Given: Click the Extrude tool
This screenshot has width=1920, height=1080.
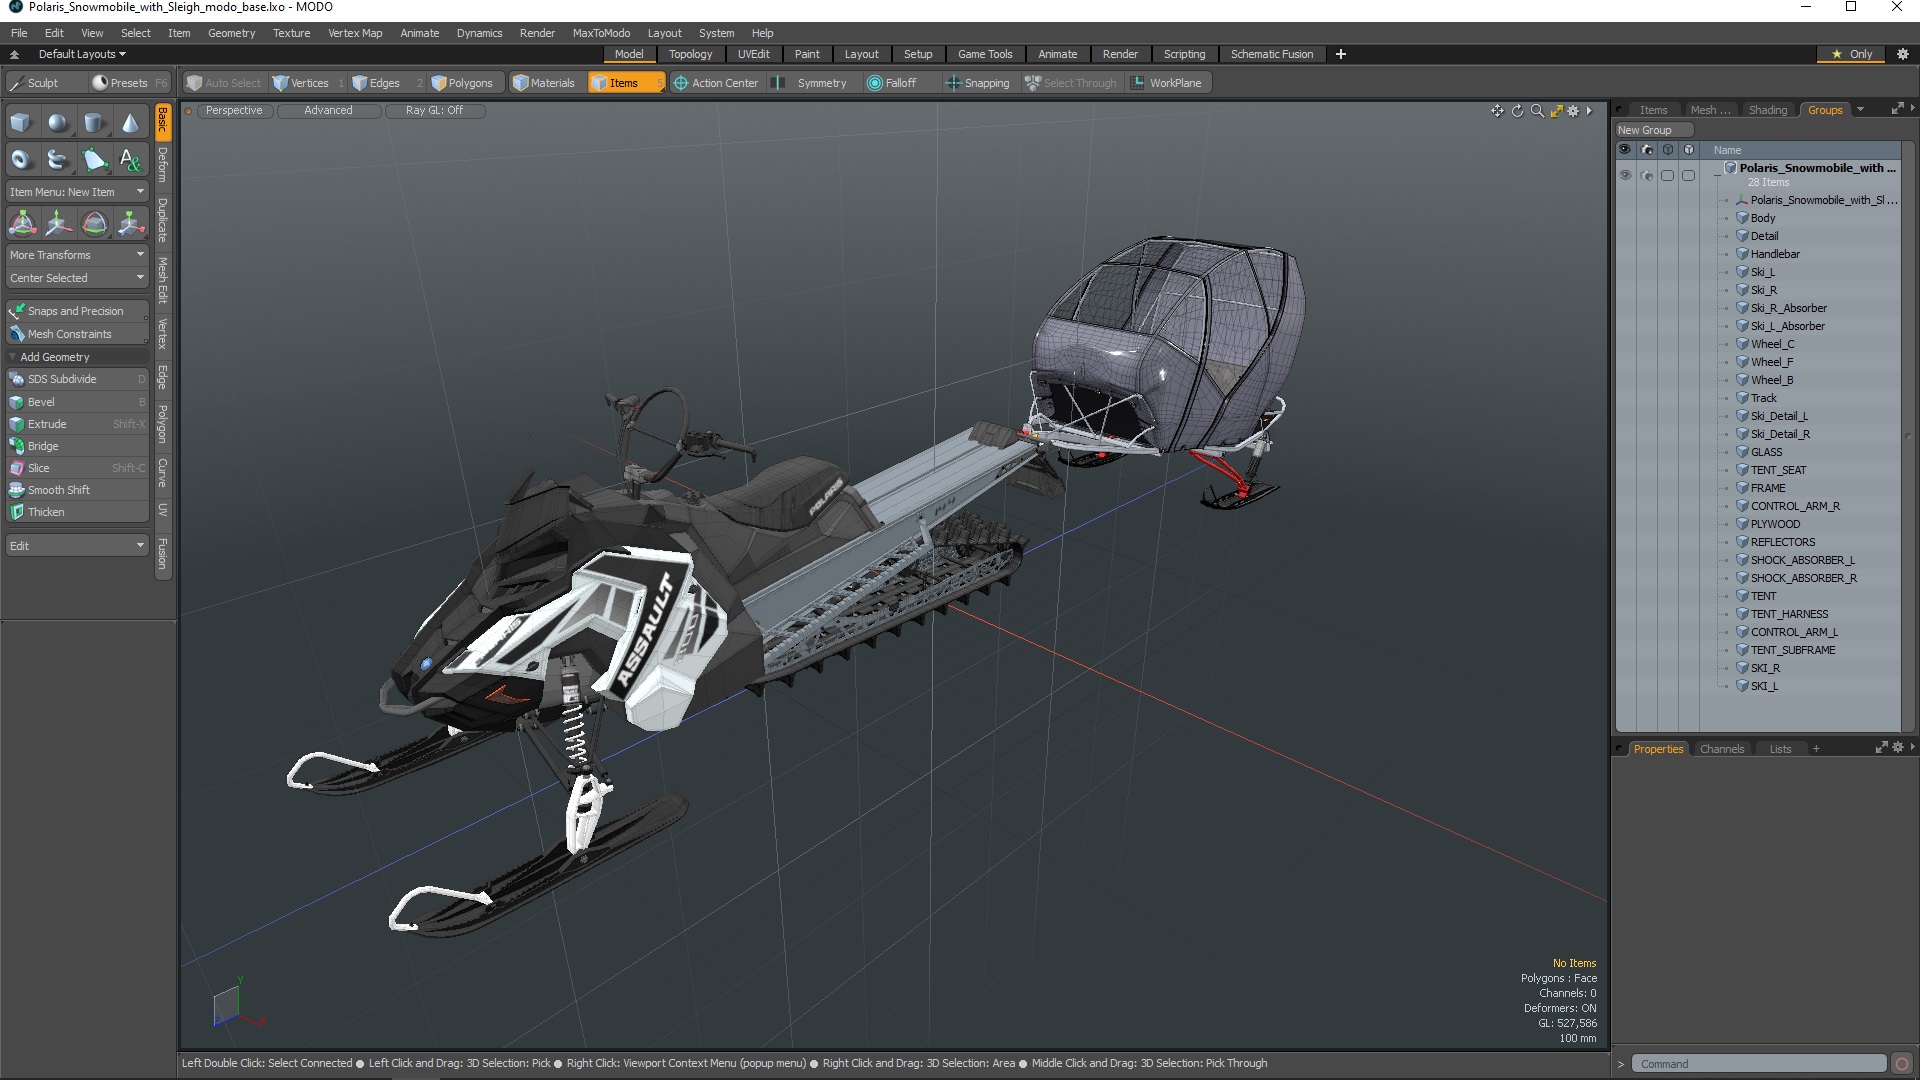Looking at the screenshot, I should coord(77,424).
